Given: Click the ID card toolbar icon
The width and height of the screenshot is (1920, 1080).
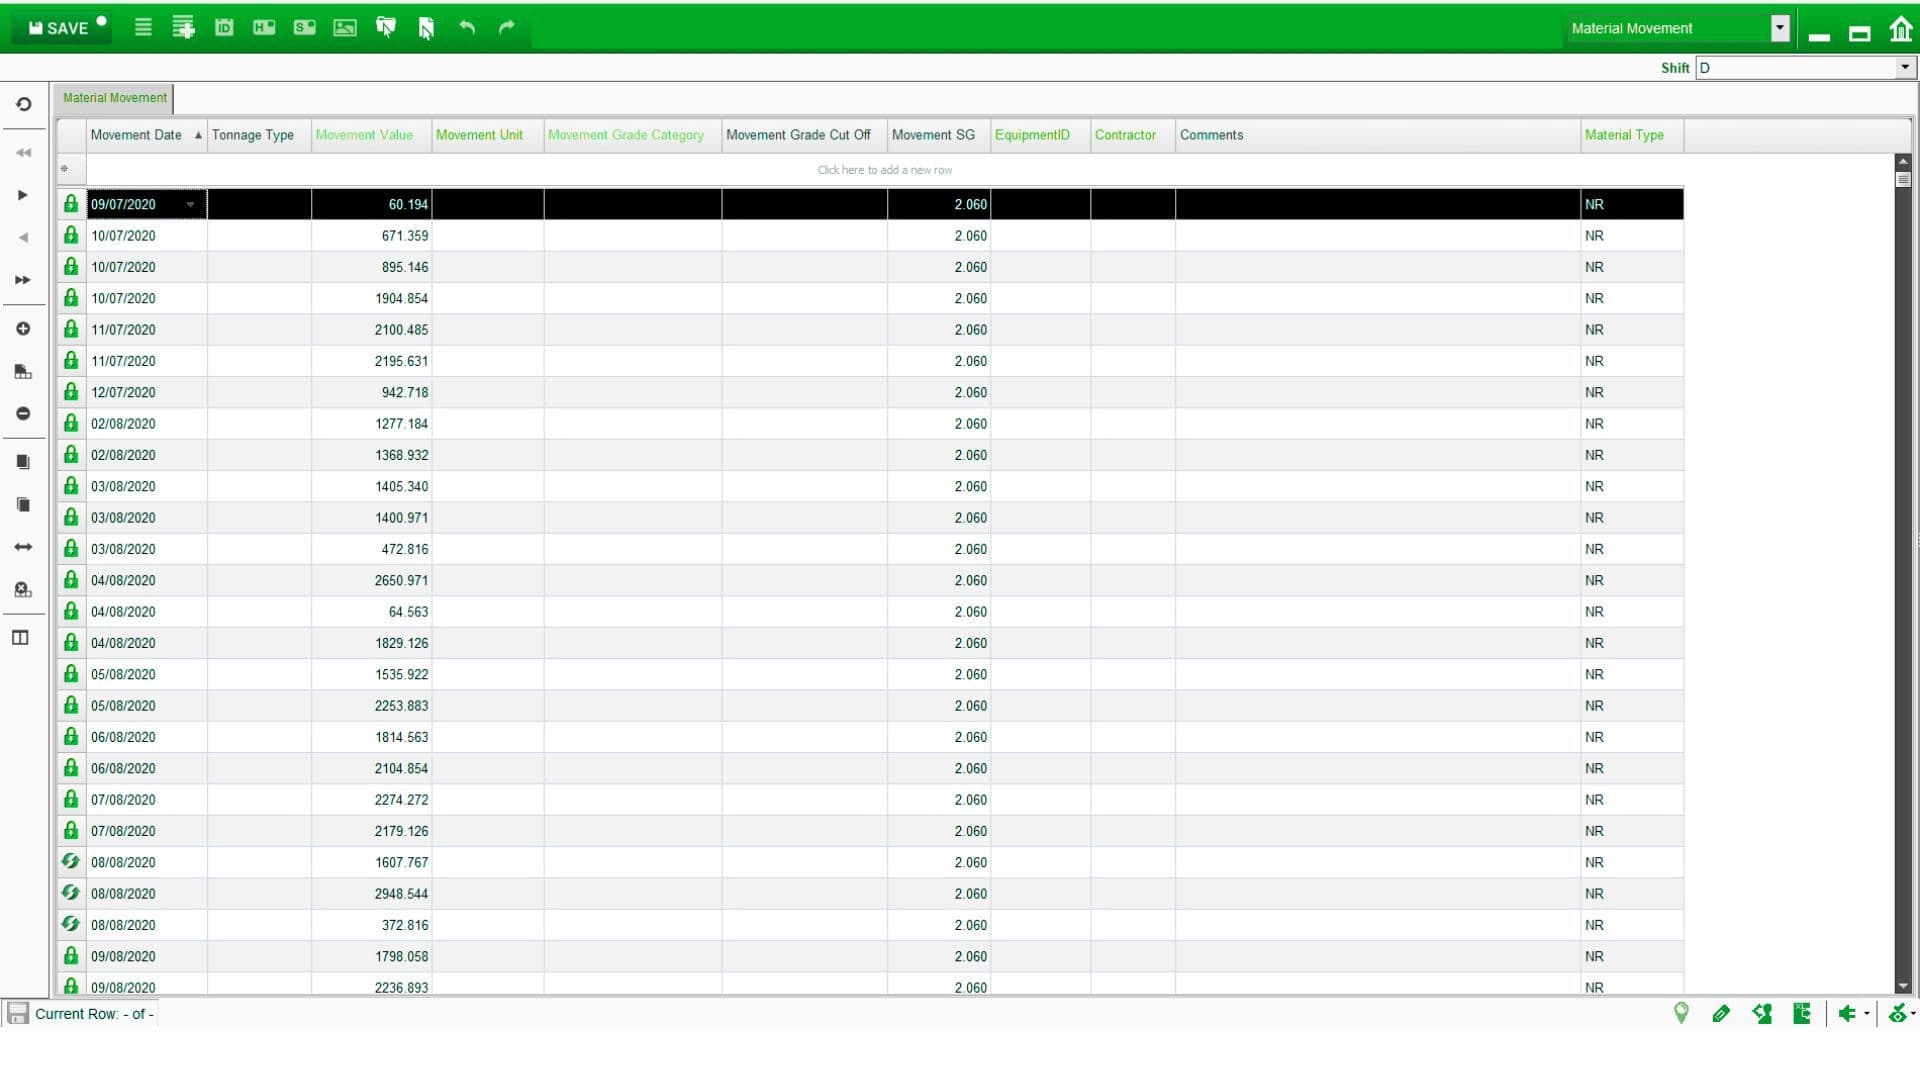Looking at the screenshot, I should tap(224, 28).
